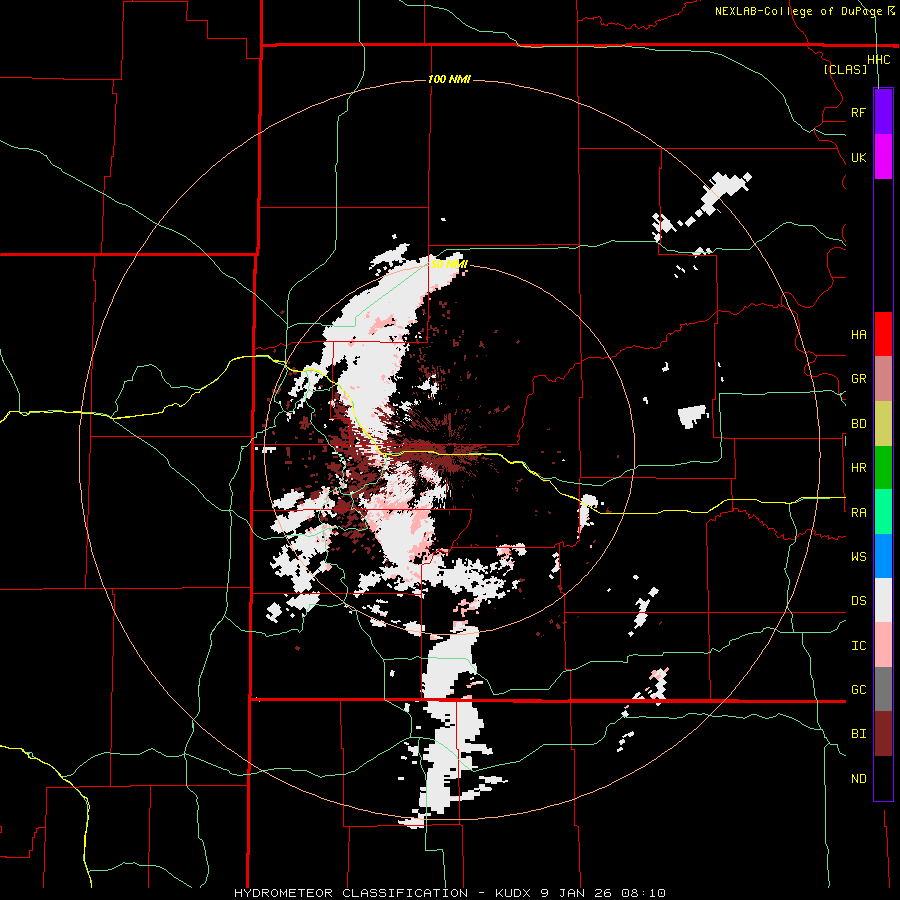The image size is (900, 900).
Task: Select the GR legend label
Action: [x=858, y=379]
